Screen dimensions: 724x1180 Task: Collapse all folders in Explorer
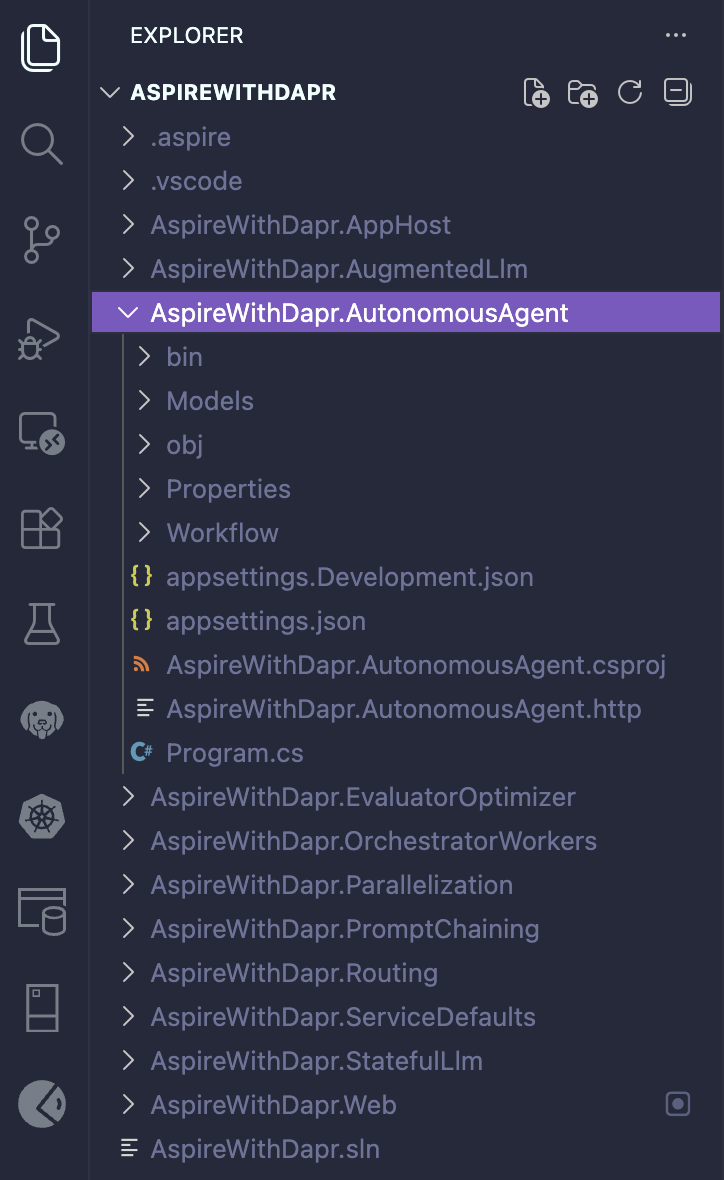click(677, 93)
